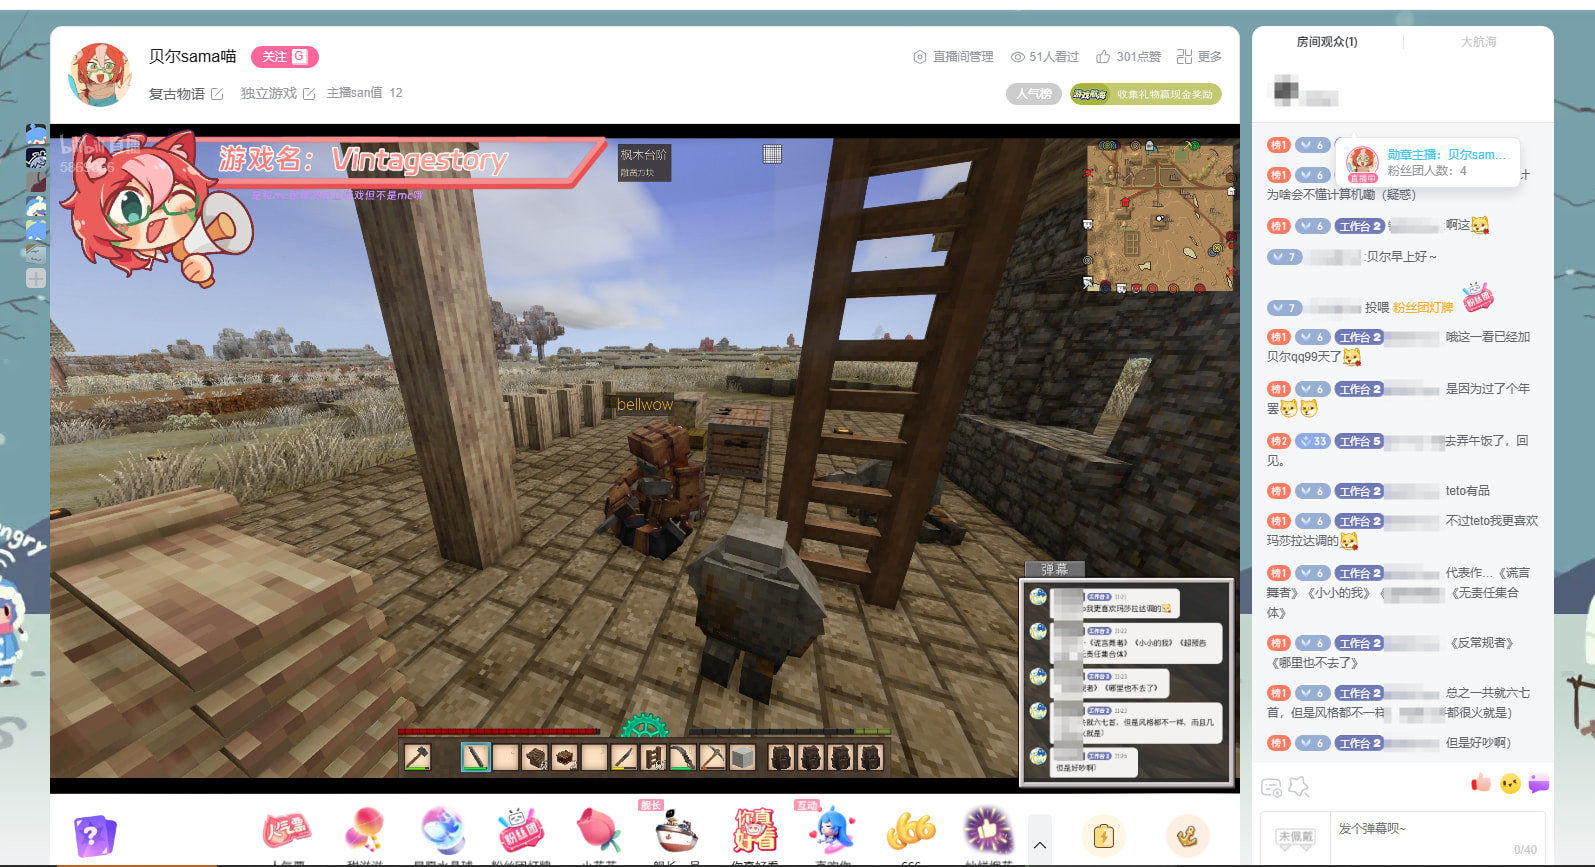The width and height of the screenshot is (1595, 867).
Task: Open the yellow emoji picker
Action: click(x=1510, y=784)
